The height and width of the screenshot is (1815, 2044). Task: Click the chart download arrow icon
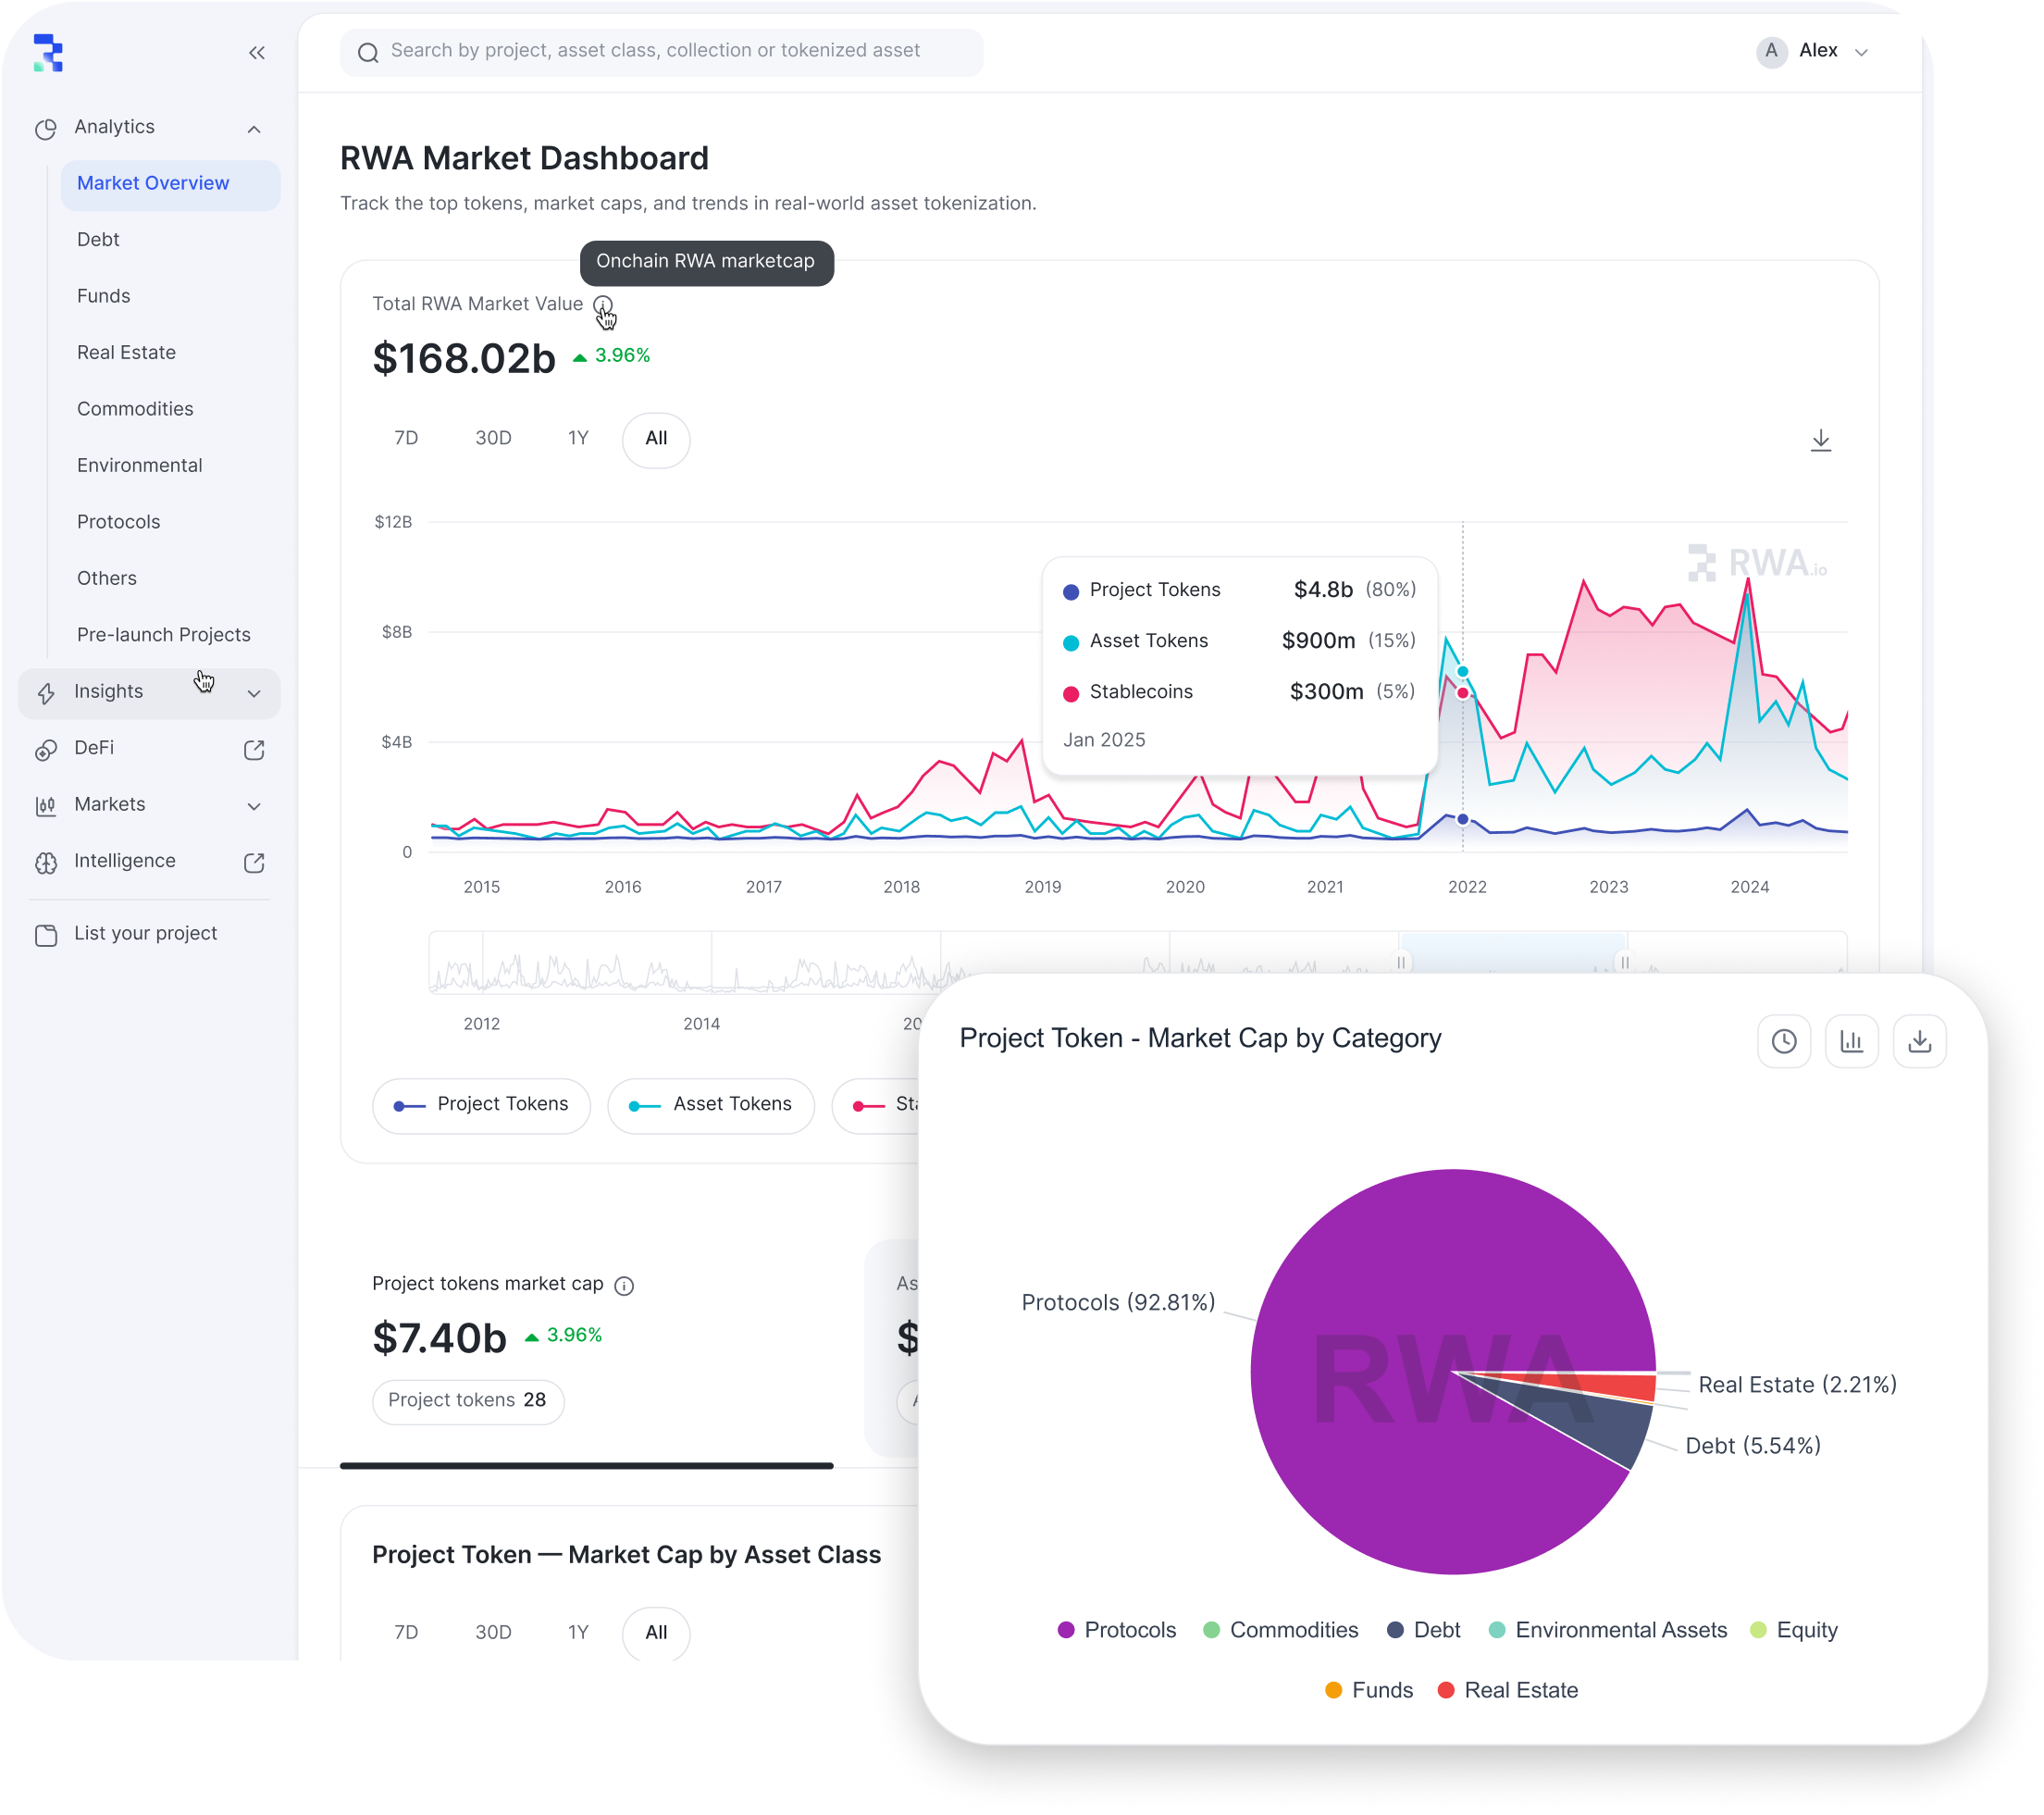pos(1820,440)
